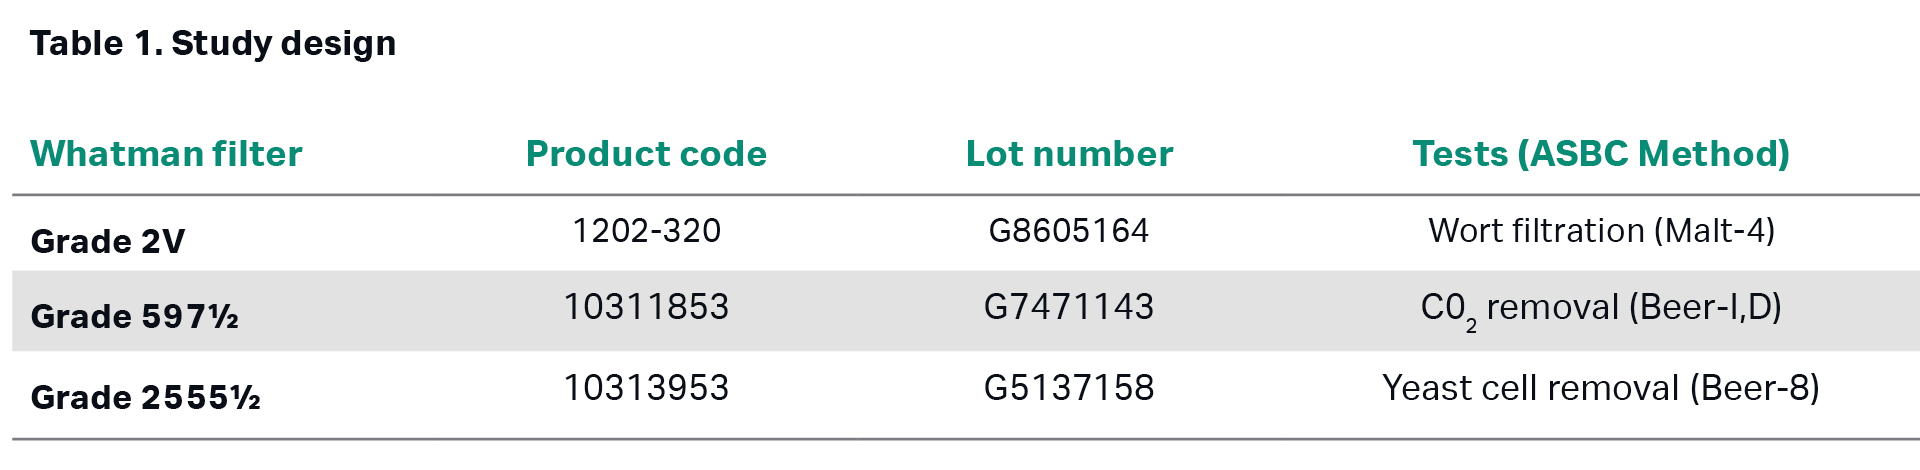Viewport: 1920px width, 470px height.
Task: Select lot number G5137158
Action: [x=1069, y=388]
